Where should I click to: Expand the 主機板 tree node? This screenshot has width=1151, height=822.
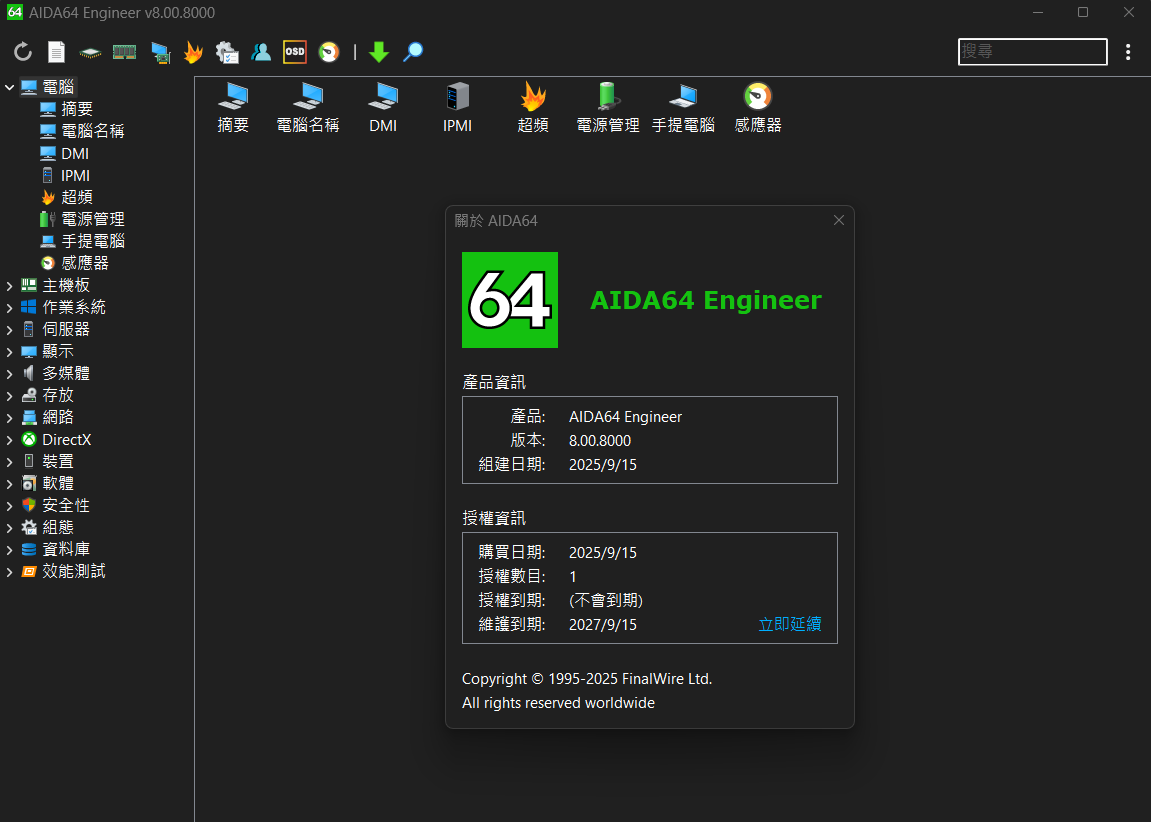tap(10, 286)
